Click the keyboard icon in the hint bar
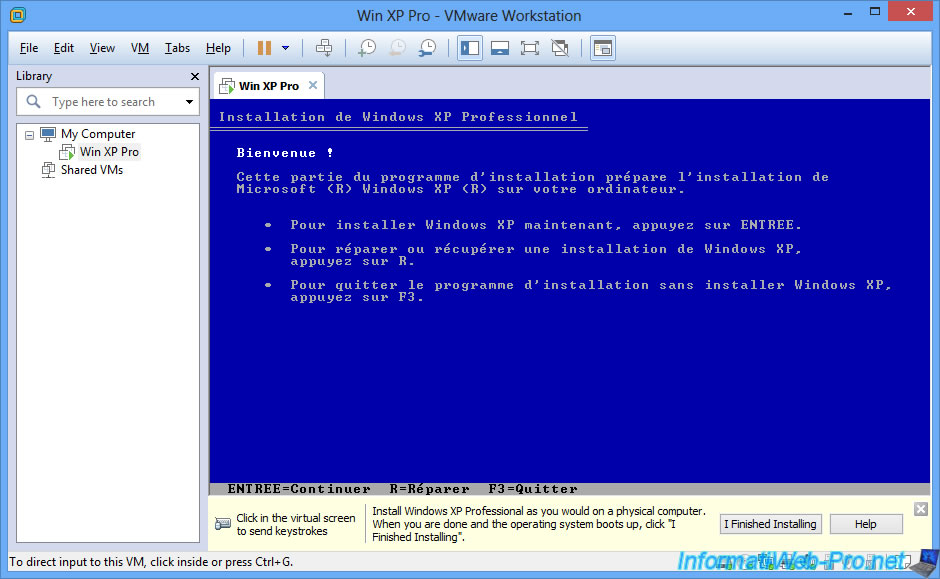Screen dimensions: 940x579 223,524
